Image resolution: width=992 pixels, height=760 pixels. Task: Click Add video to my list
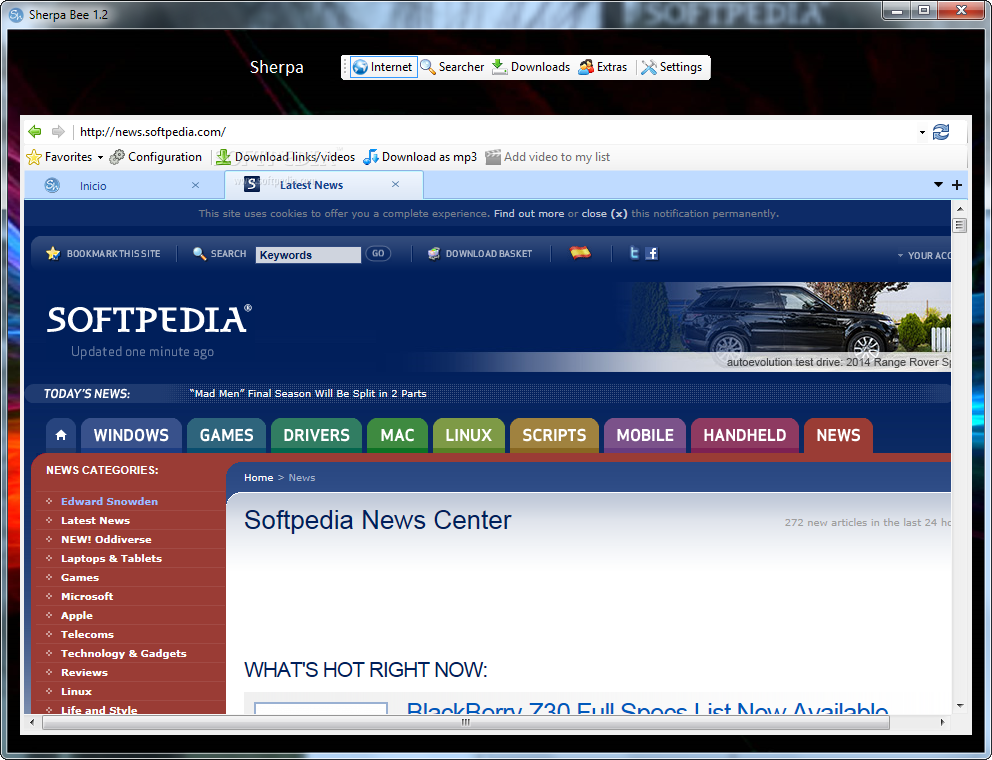(548, 157)
